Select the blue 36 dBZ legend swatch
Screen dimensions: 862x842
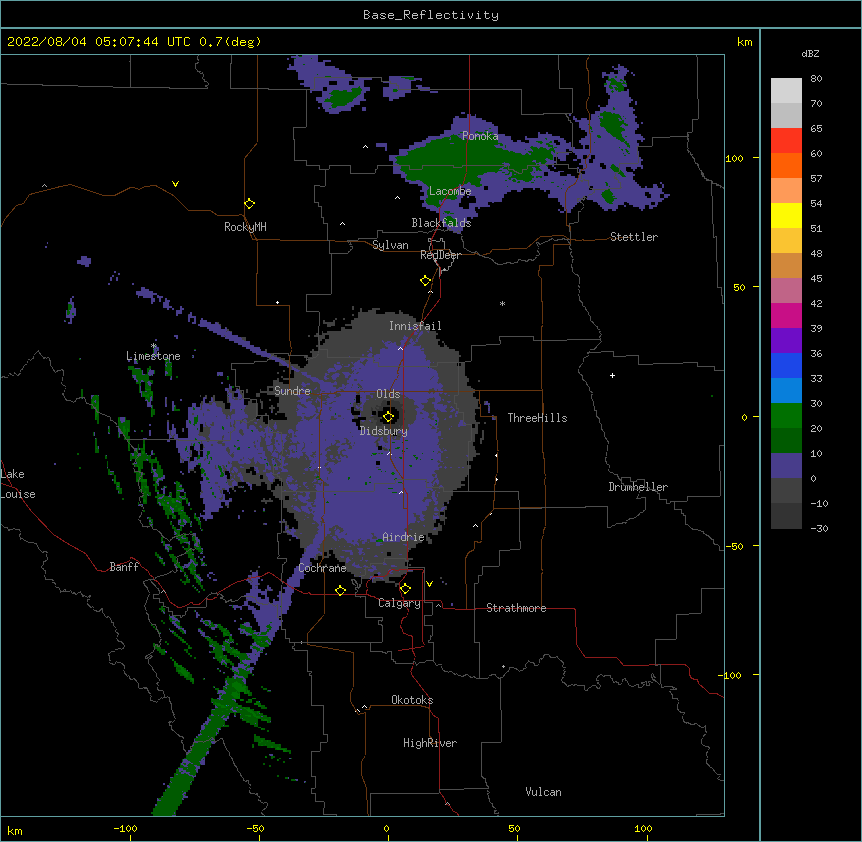[786, 365]
